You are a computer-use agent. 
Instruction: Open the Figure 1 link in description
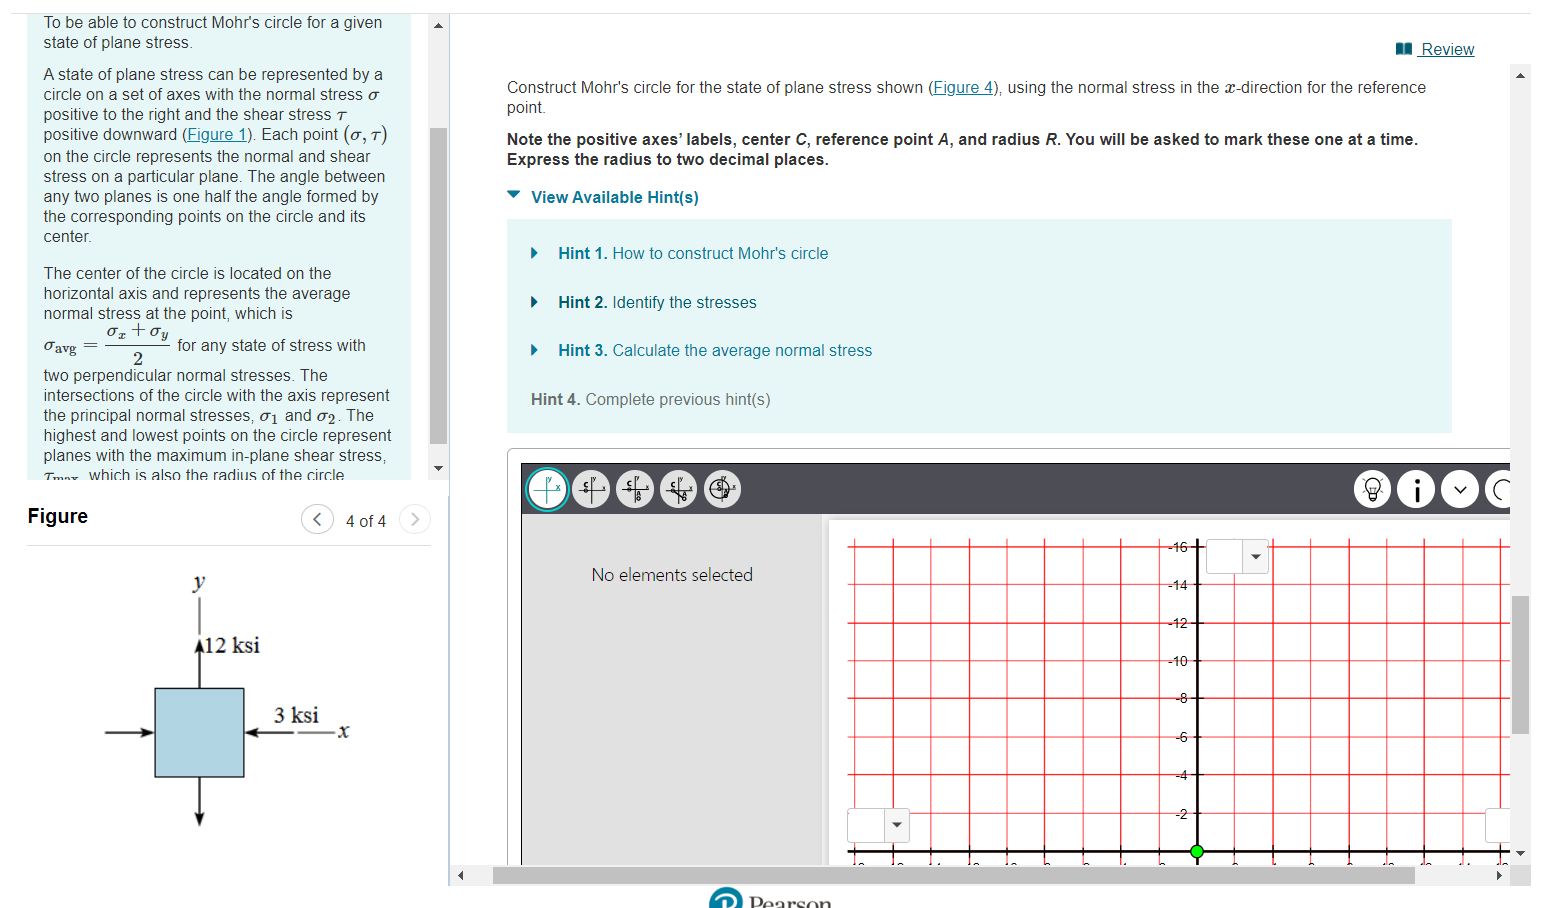pyautogui.click(x=217, y=135)
